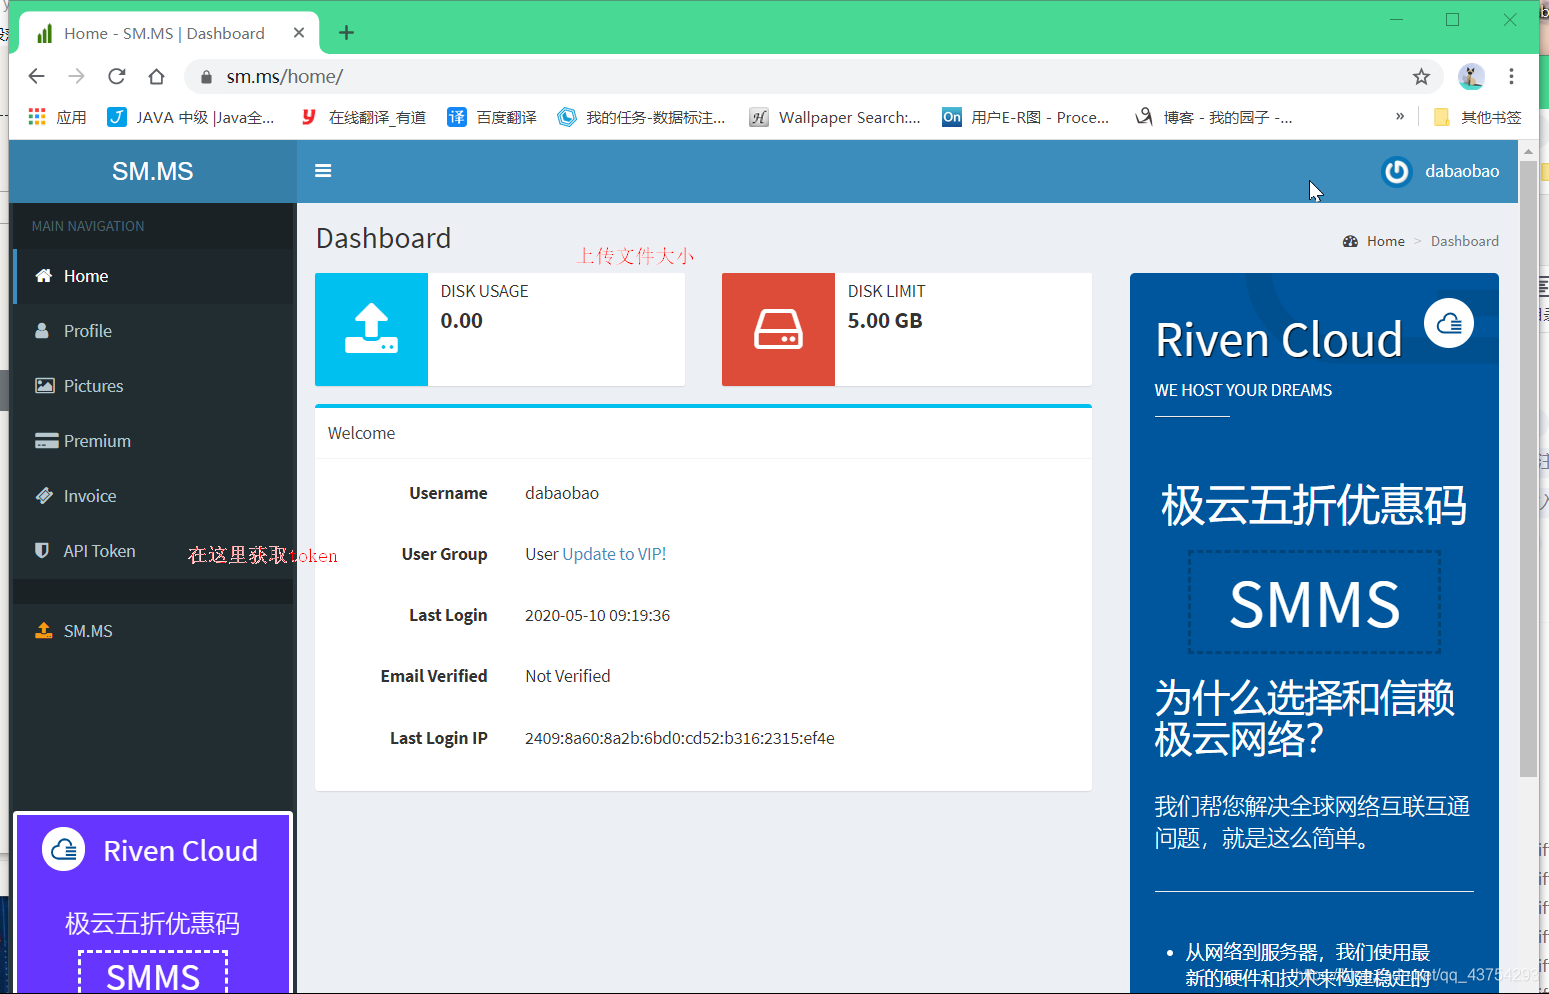Click the Update to VIP! link
Viewport: 1549px width, 994px height.
coord(614,554)
